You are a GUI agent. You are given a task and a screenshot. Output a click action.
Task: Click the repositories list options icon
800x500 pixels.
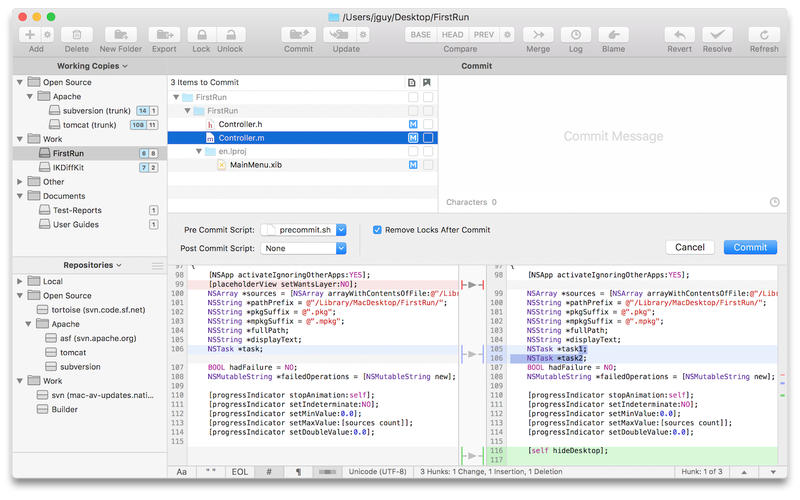(x=158, y=265)
